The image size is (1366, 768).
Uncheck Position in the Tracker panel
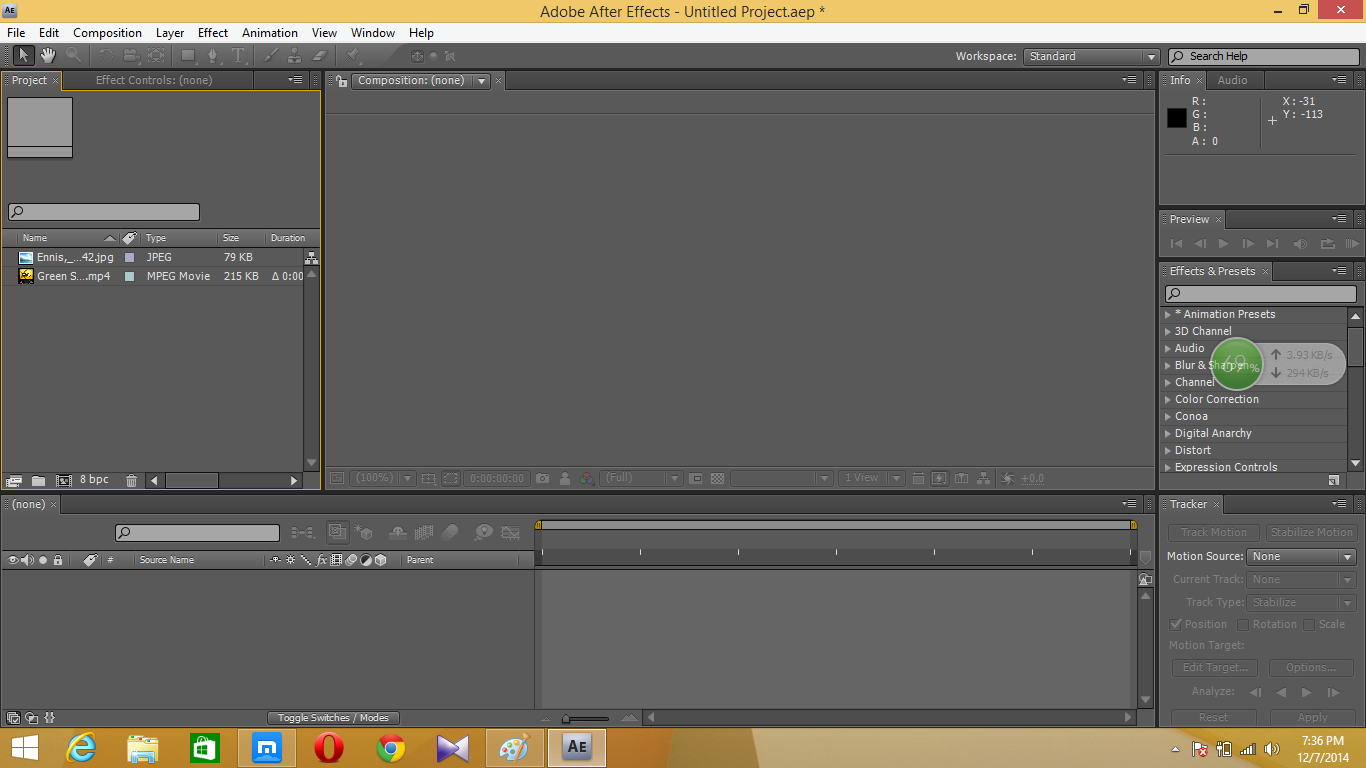click(x=1176, y=623)
